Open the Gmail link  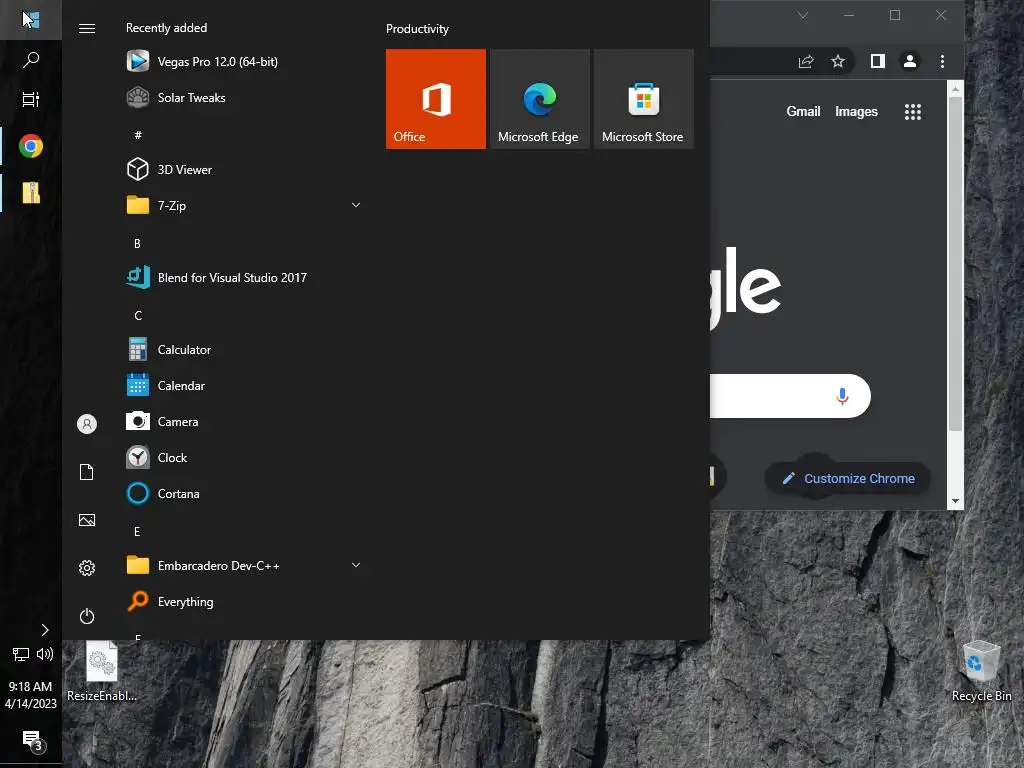(x=803, y=112)
